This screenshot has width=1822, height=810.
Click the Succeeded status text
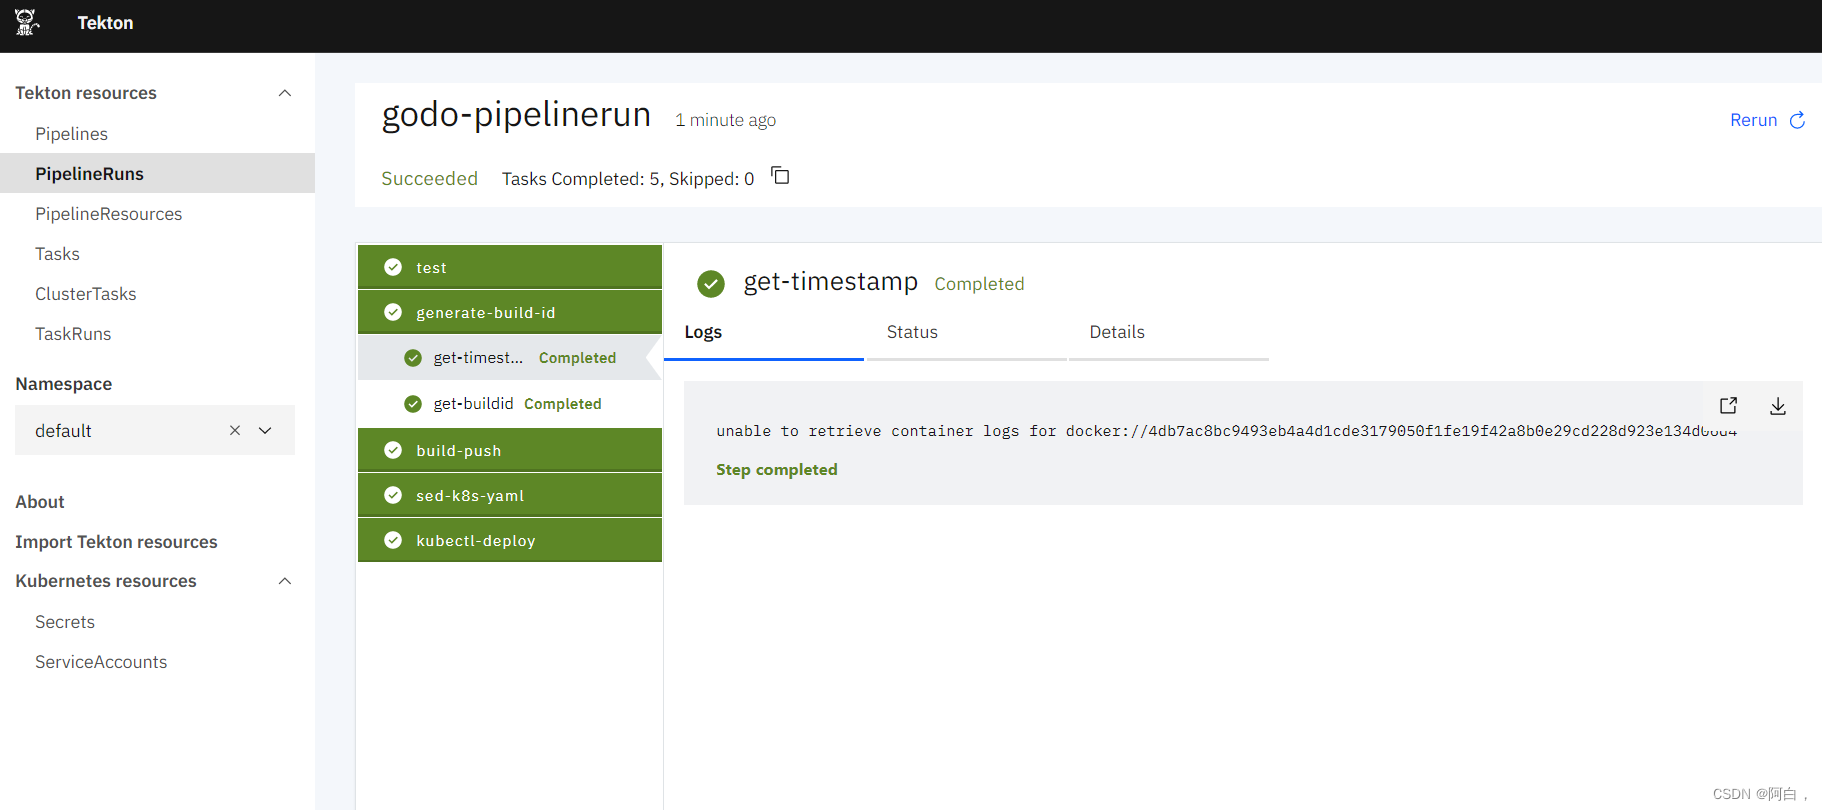429,178
